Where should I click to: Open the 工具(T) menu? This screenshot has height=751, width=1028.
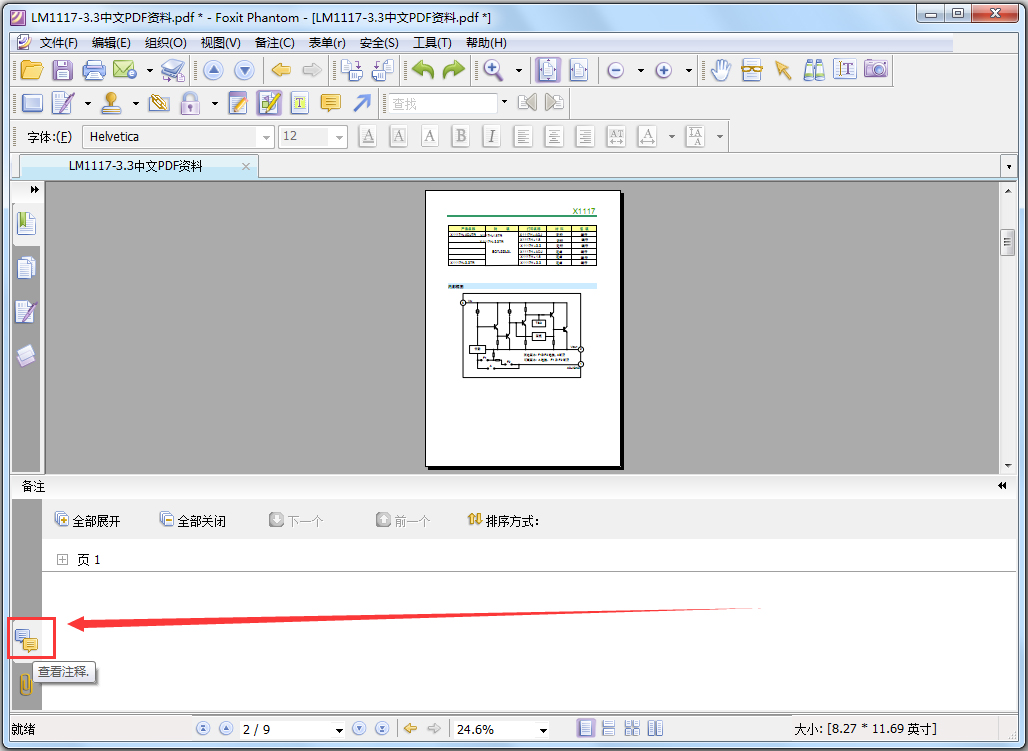432,43
